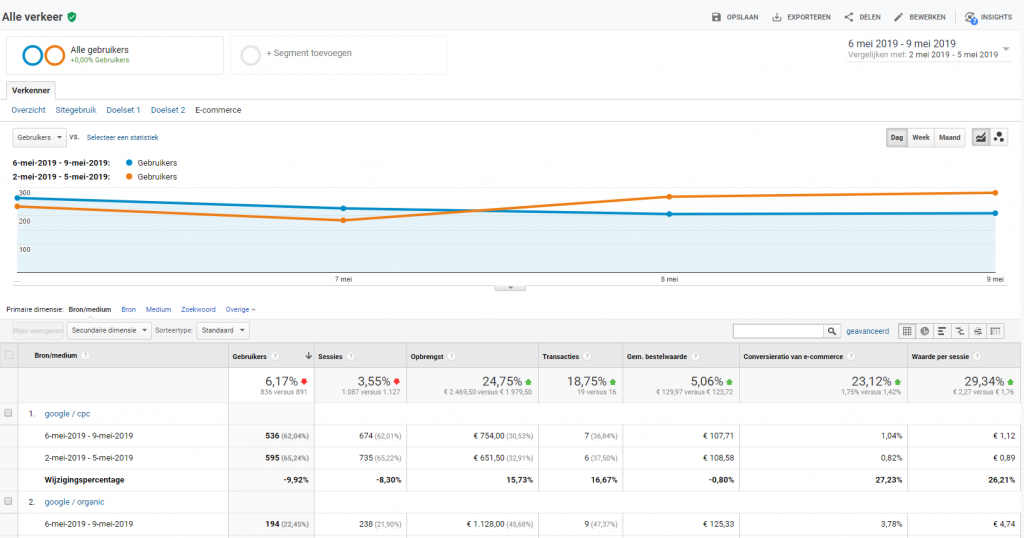Viewport: 1024px width, 538px height.
Task: Click the Transacties column header
Action: [561, 356]
